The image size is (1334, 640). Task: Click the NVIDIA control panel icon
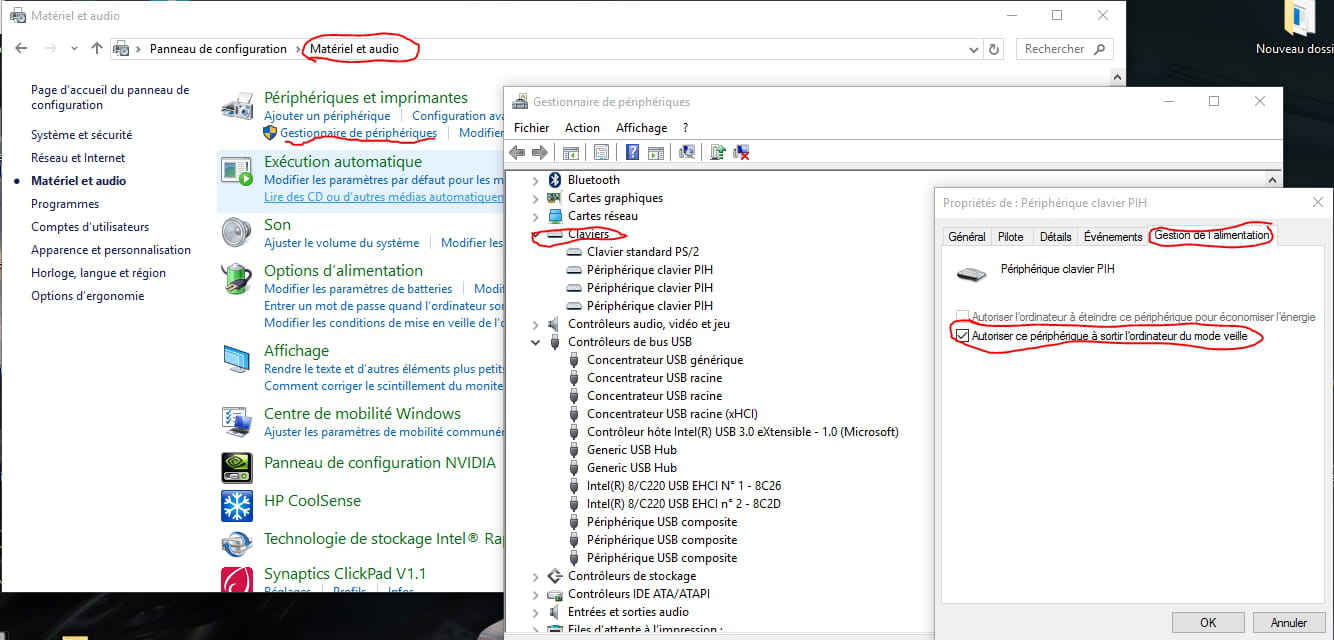[x=237, y=464]
